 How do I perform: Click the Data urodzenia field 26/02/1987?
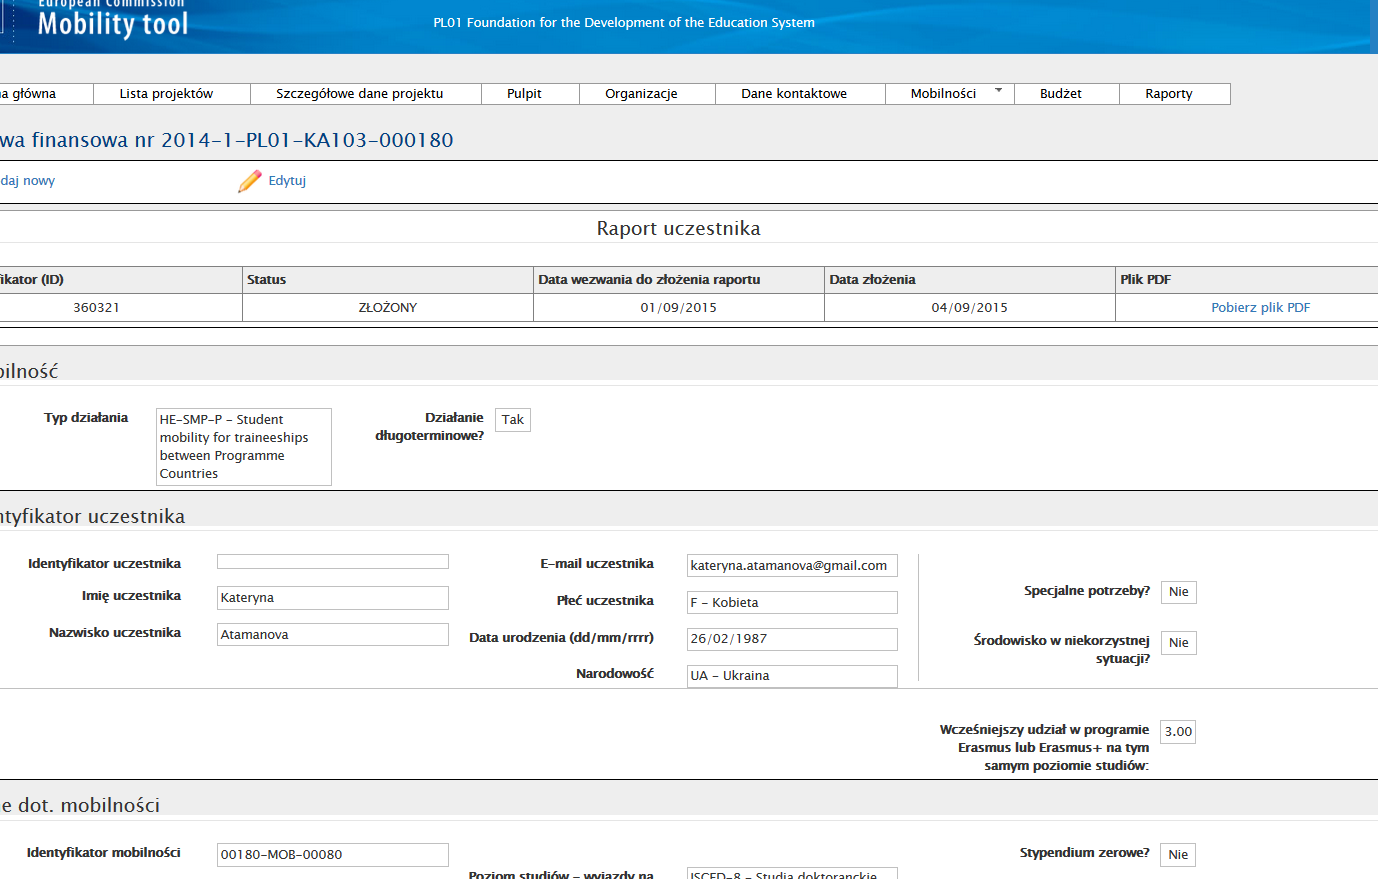pyautogui.click(x=792, y=639)
